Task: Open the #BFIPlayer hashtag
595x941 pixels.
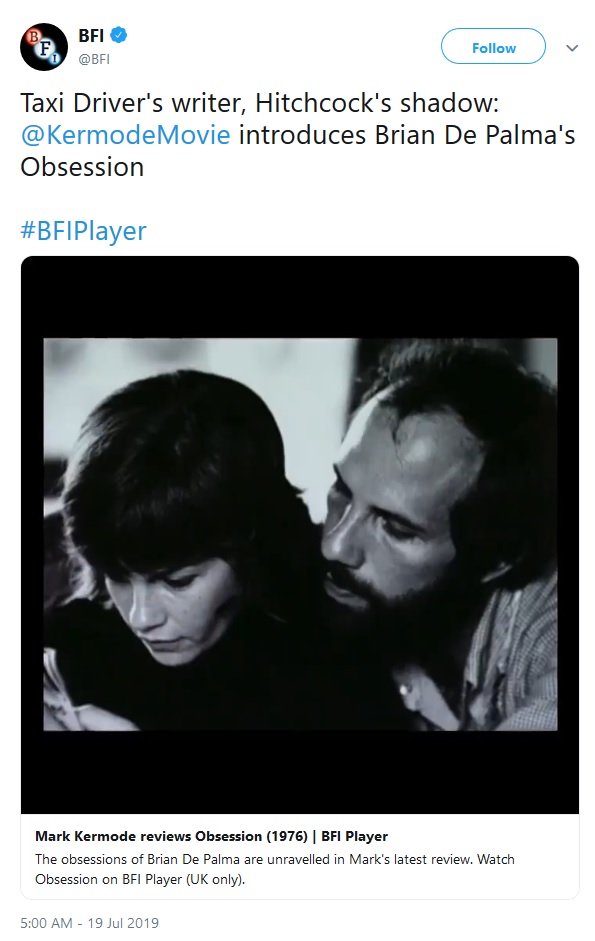Action: (x=83, y=231)
